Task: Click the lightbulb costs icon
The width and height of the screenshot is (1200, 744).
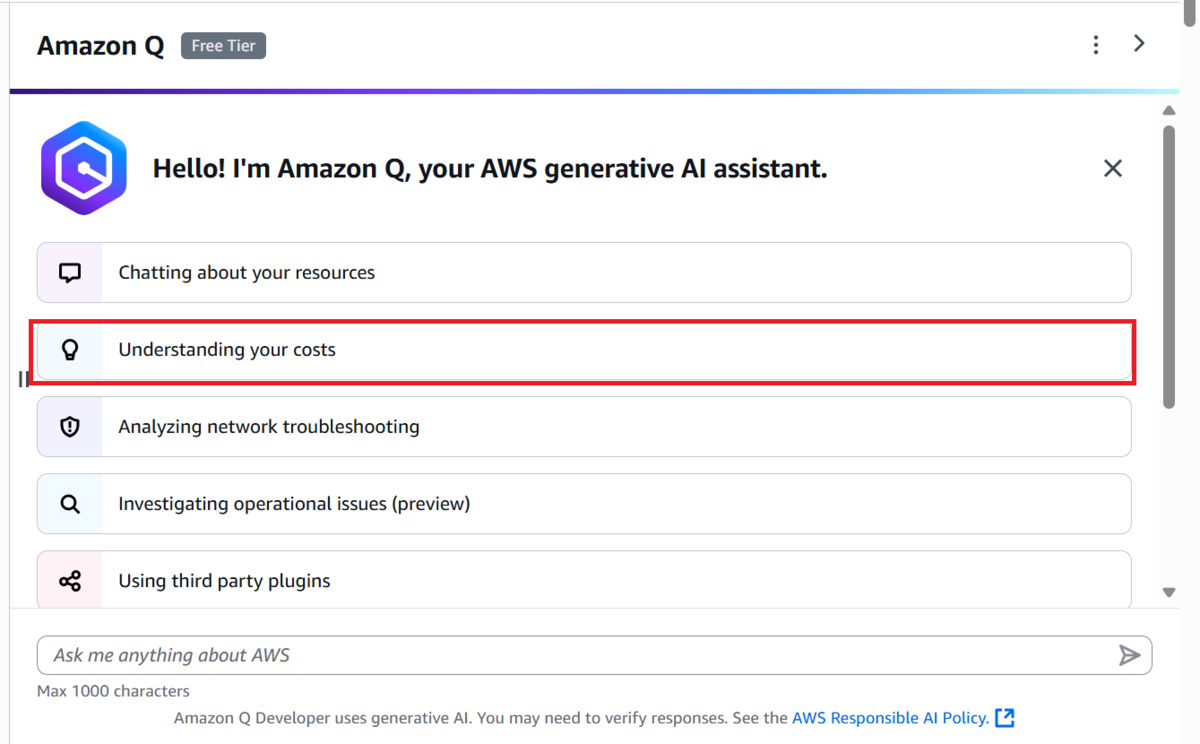Action: 70,350
